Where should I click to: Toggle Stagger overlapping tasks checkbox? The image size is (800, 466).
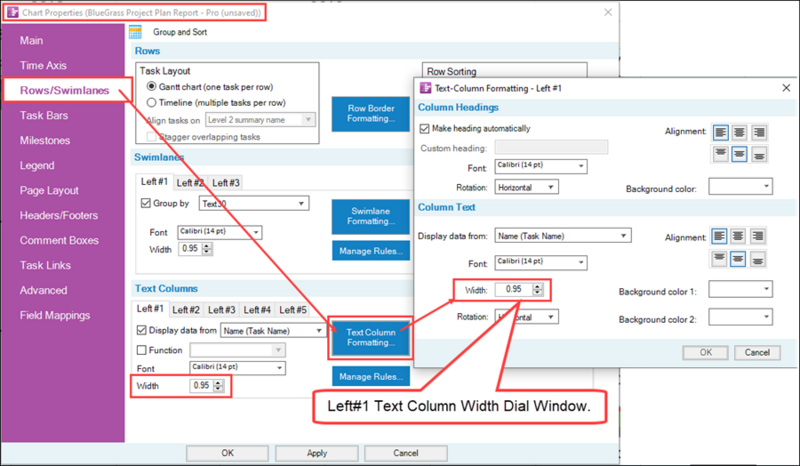coord(151,137)
